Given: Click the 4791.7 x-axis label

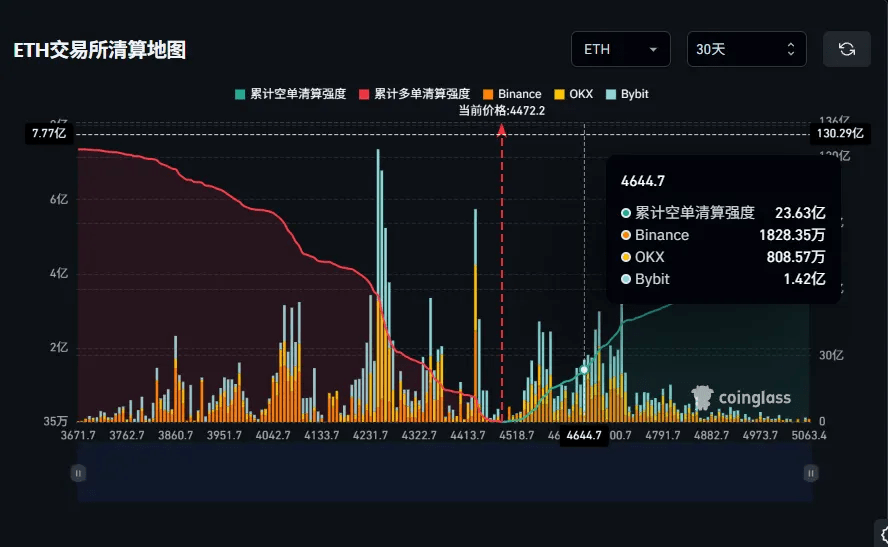Looking at the screenshot, I should 663,435.
